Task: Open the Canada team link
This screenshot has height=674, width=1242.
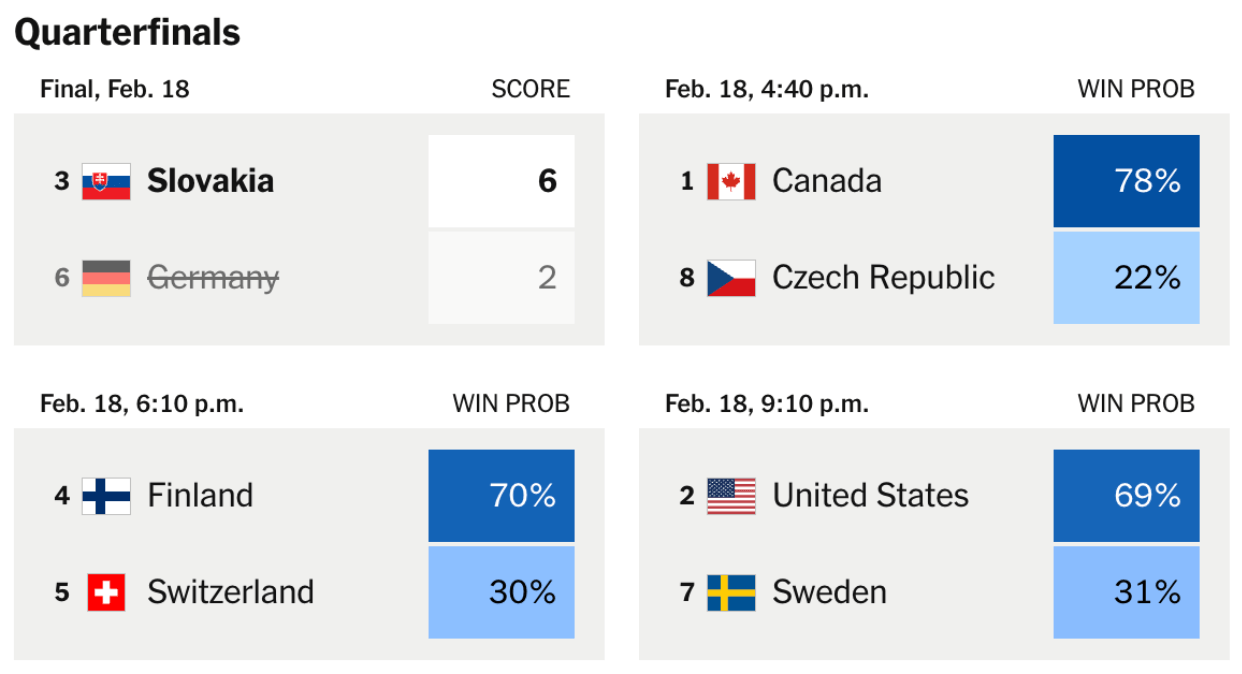Action: coord(827,181)
